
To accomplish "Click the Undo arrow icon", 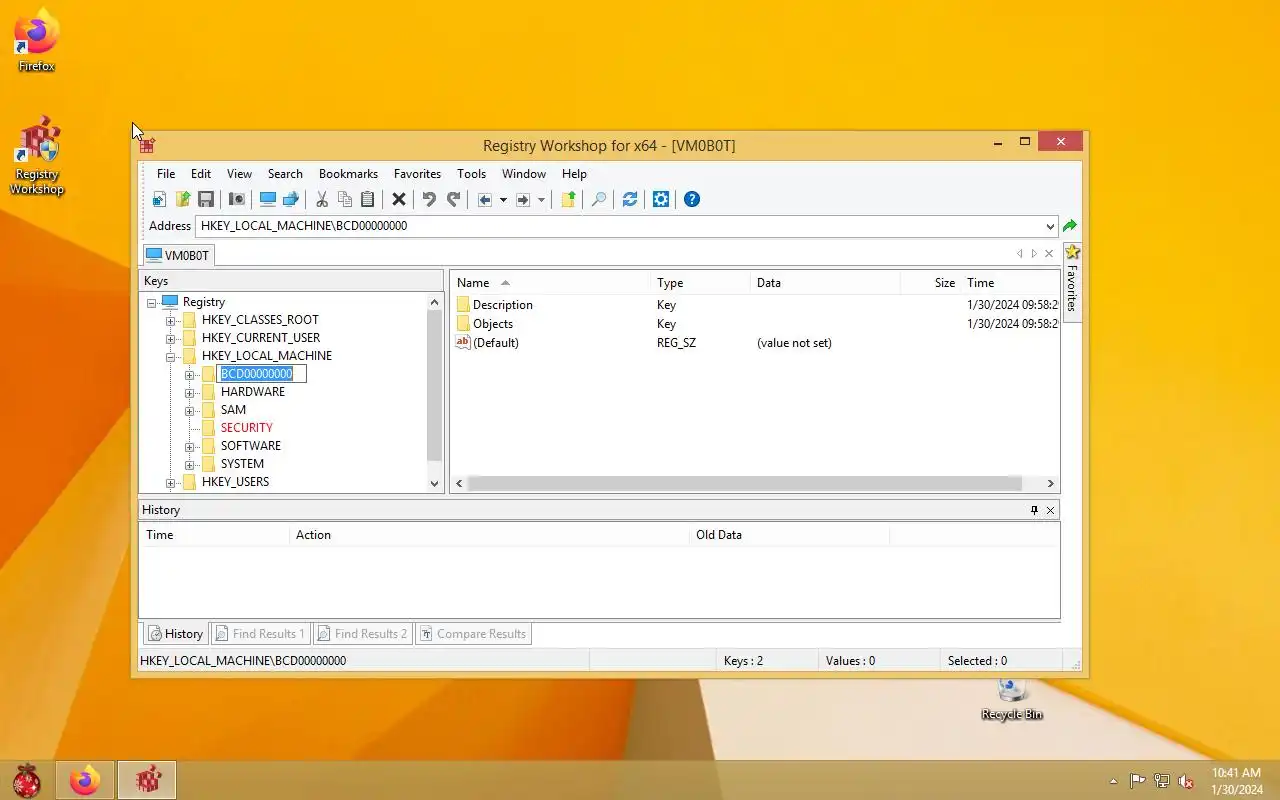I will pos(429,199).
